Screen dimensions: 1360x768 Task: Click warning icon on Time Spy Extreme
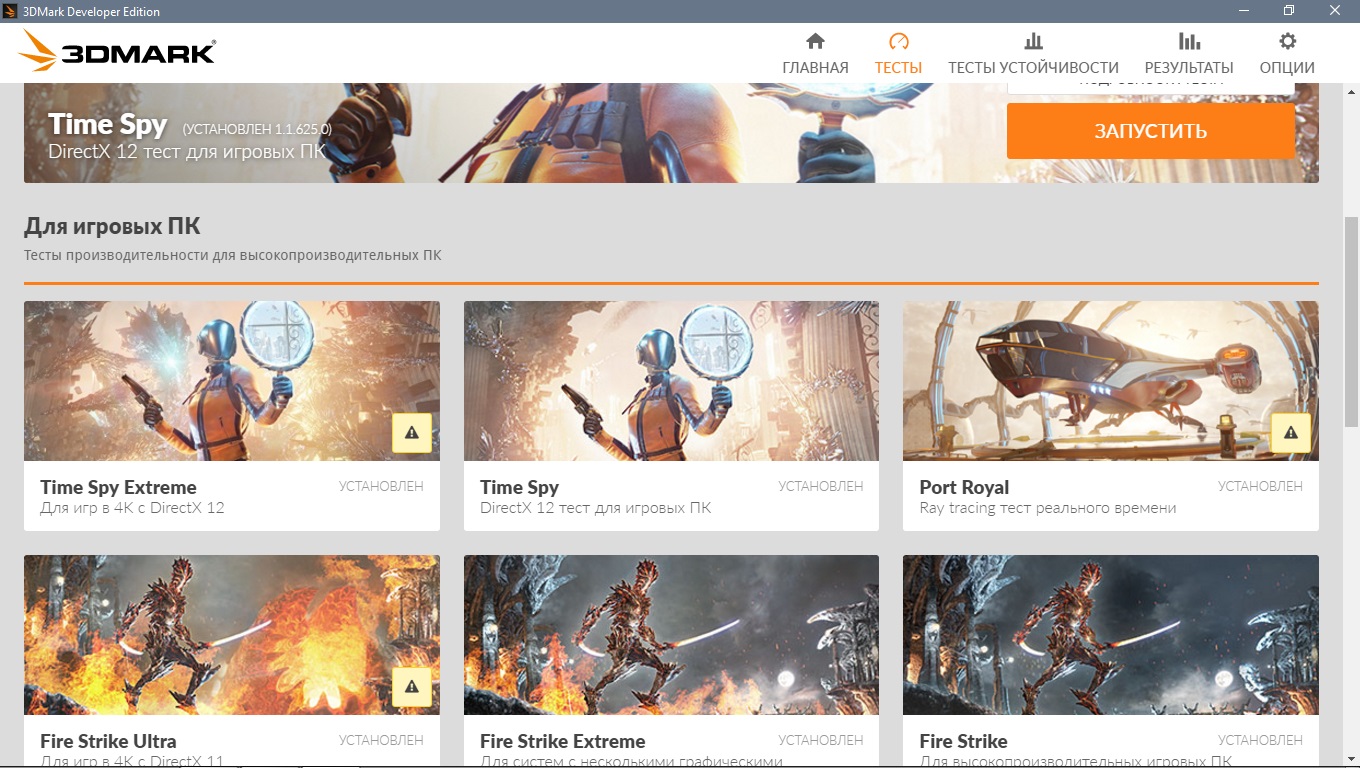point(412,433)
